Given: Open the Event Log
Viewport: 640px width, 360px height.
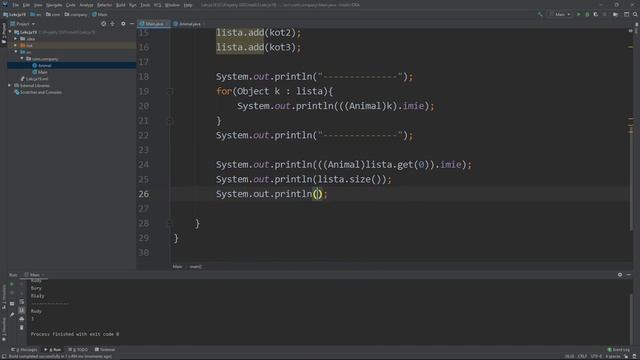Looking at the screenshot, I should tap(618, 350).
